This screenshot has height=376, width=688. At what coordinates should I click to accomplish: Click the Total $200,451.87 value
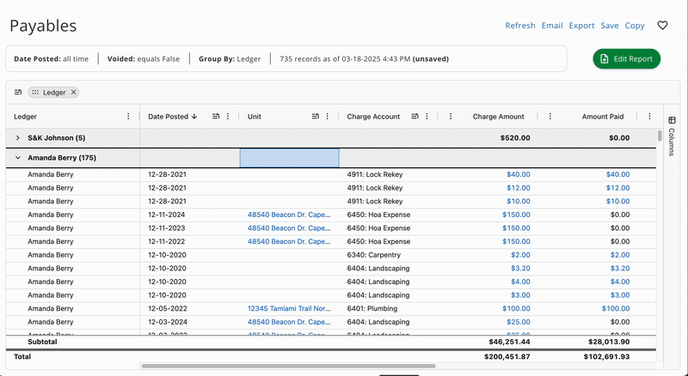507,357
